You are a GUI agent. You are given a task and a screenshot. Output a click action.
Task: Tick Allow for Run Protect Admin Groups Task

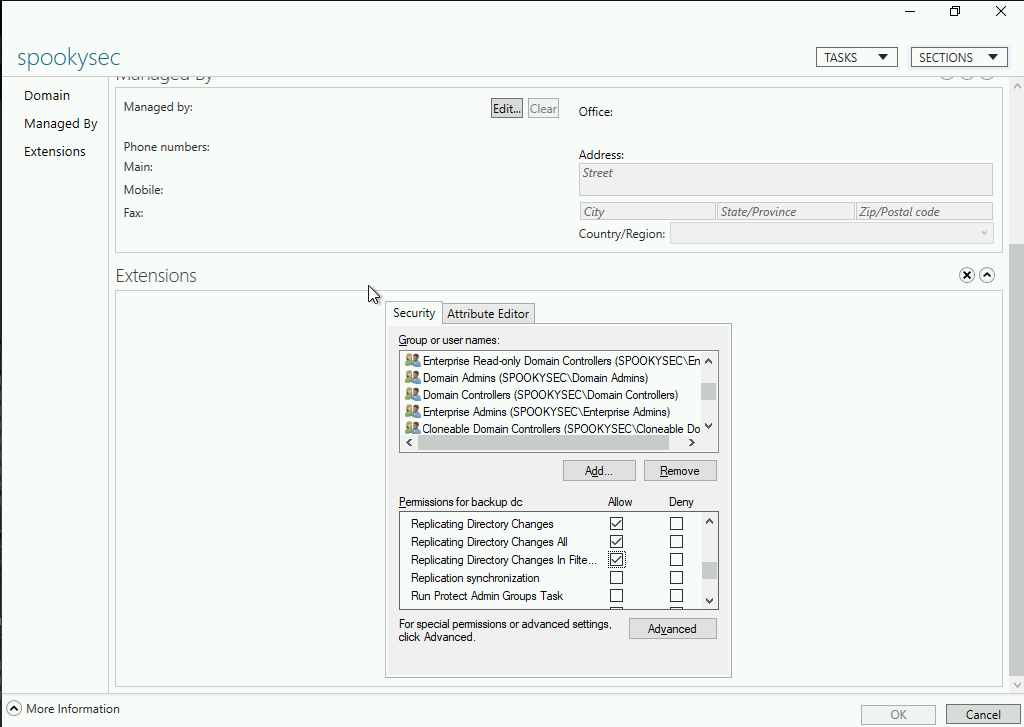click(x=616, y=596)
